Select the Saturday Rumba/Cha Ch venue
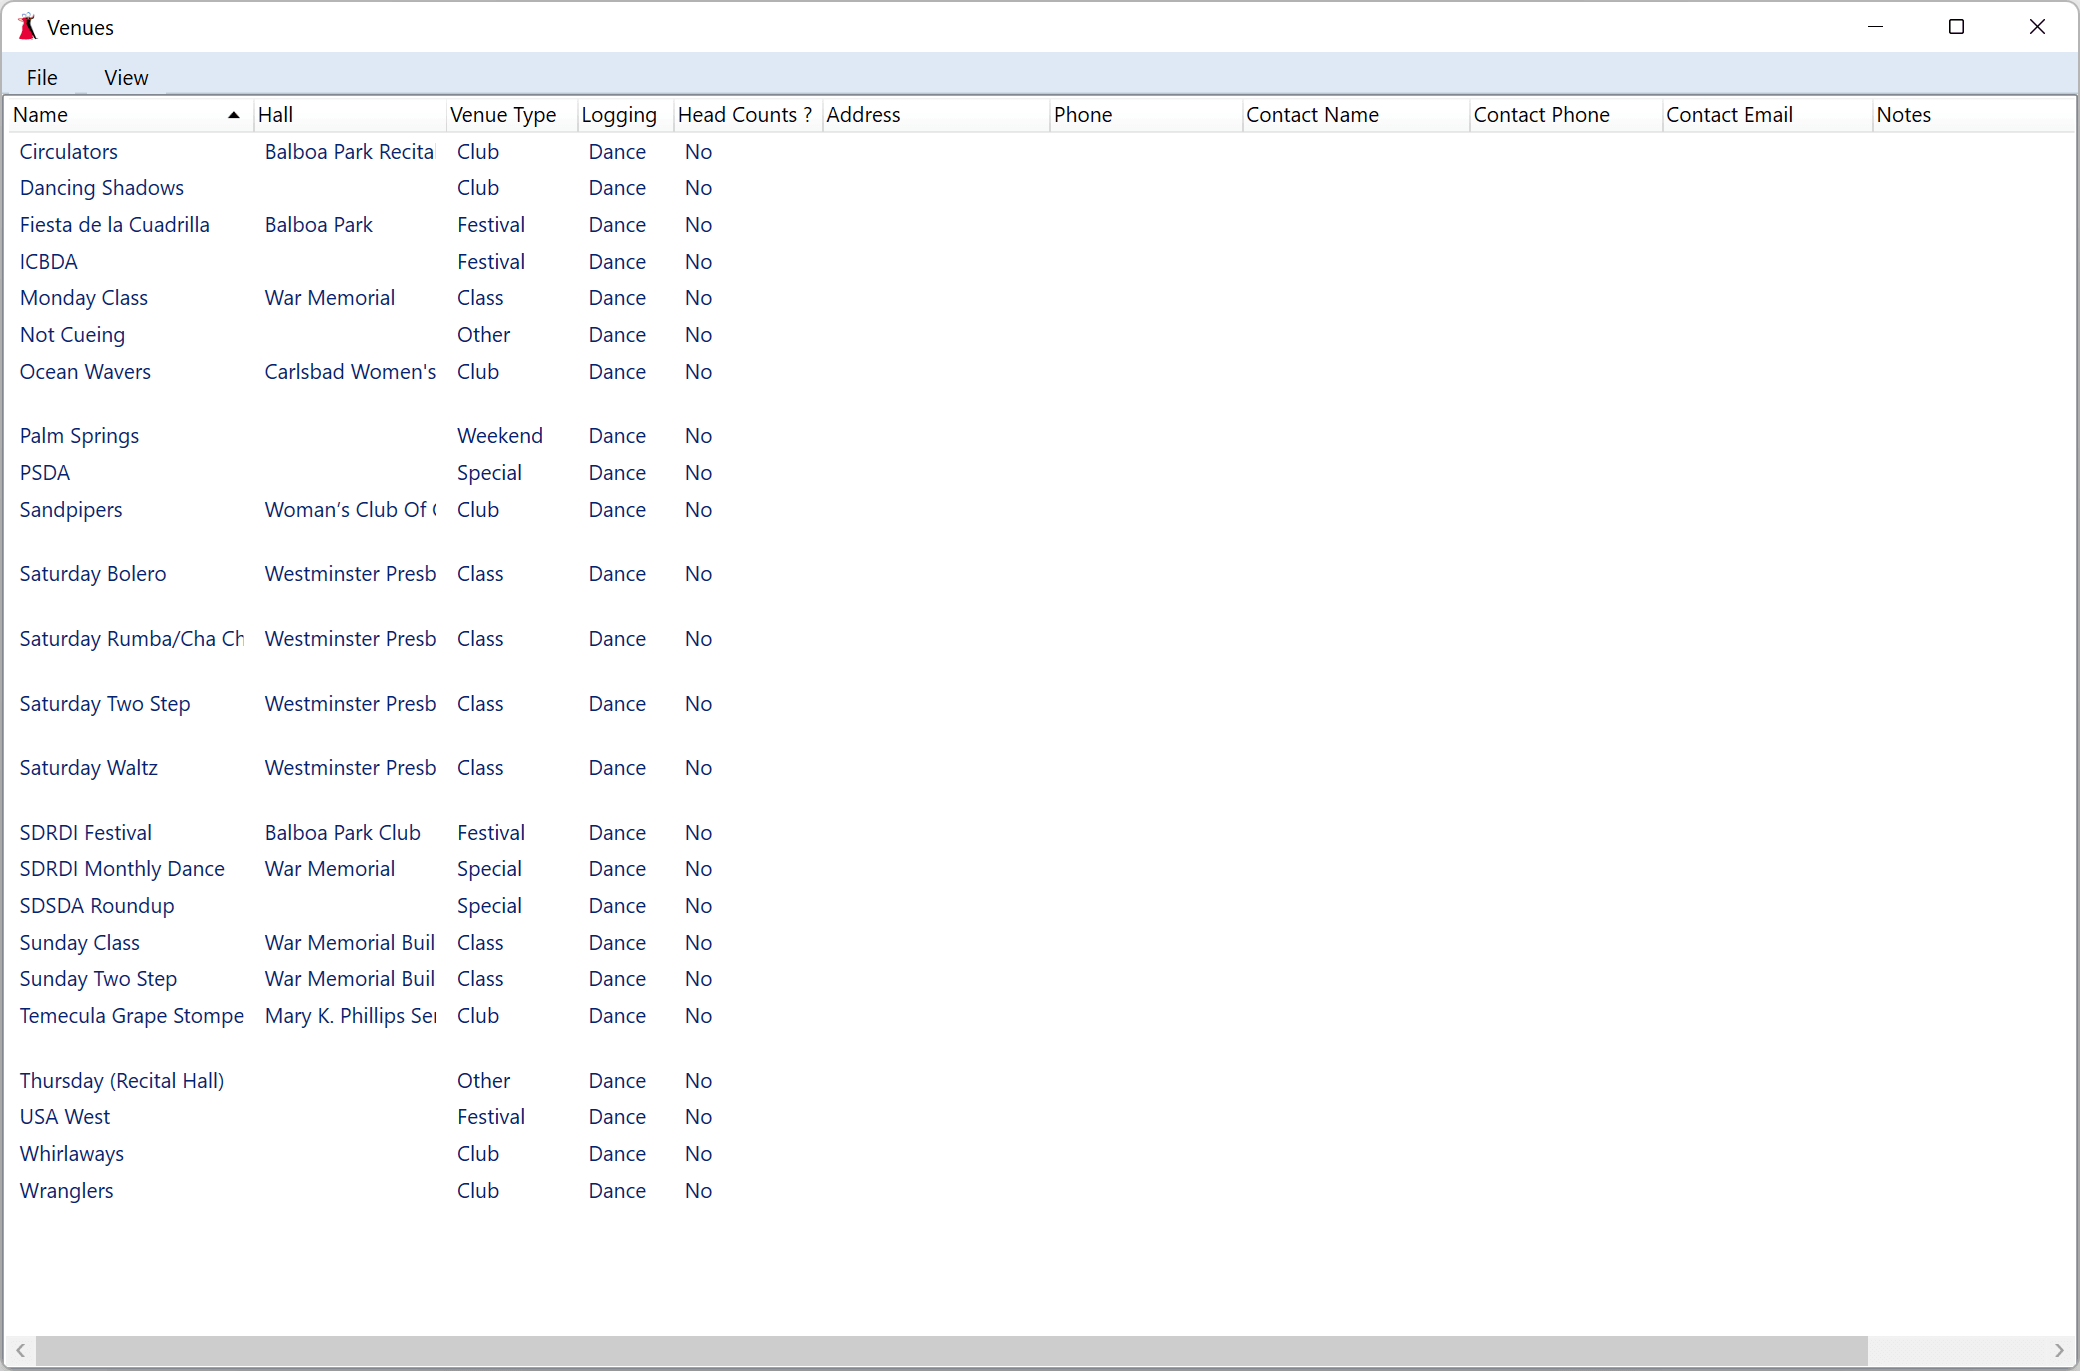The image size is (2080, 1371). click(x=132, y=639)
